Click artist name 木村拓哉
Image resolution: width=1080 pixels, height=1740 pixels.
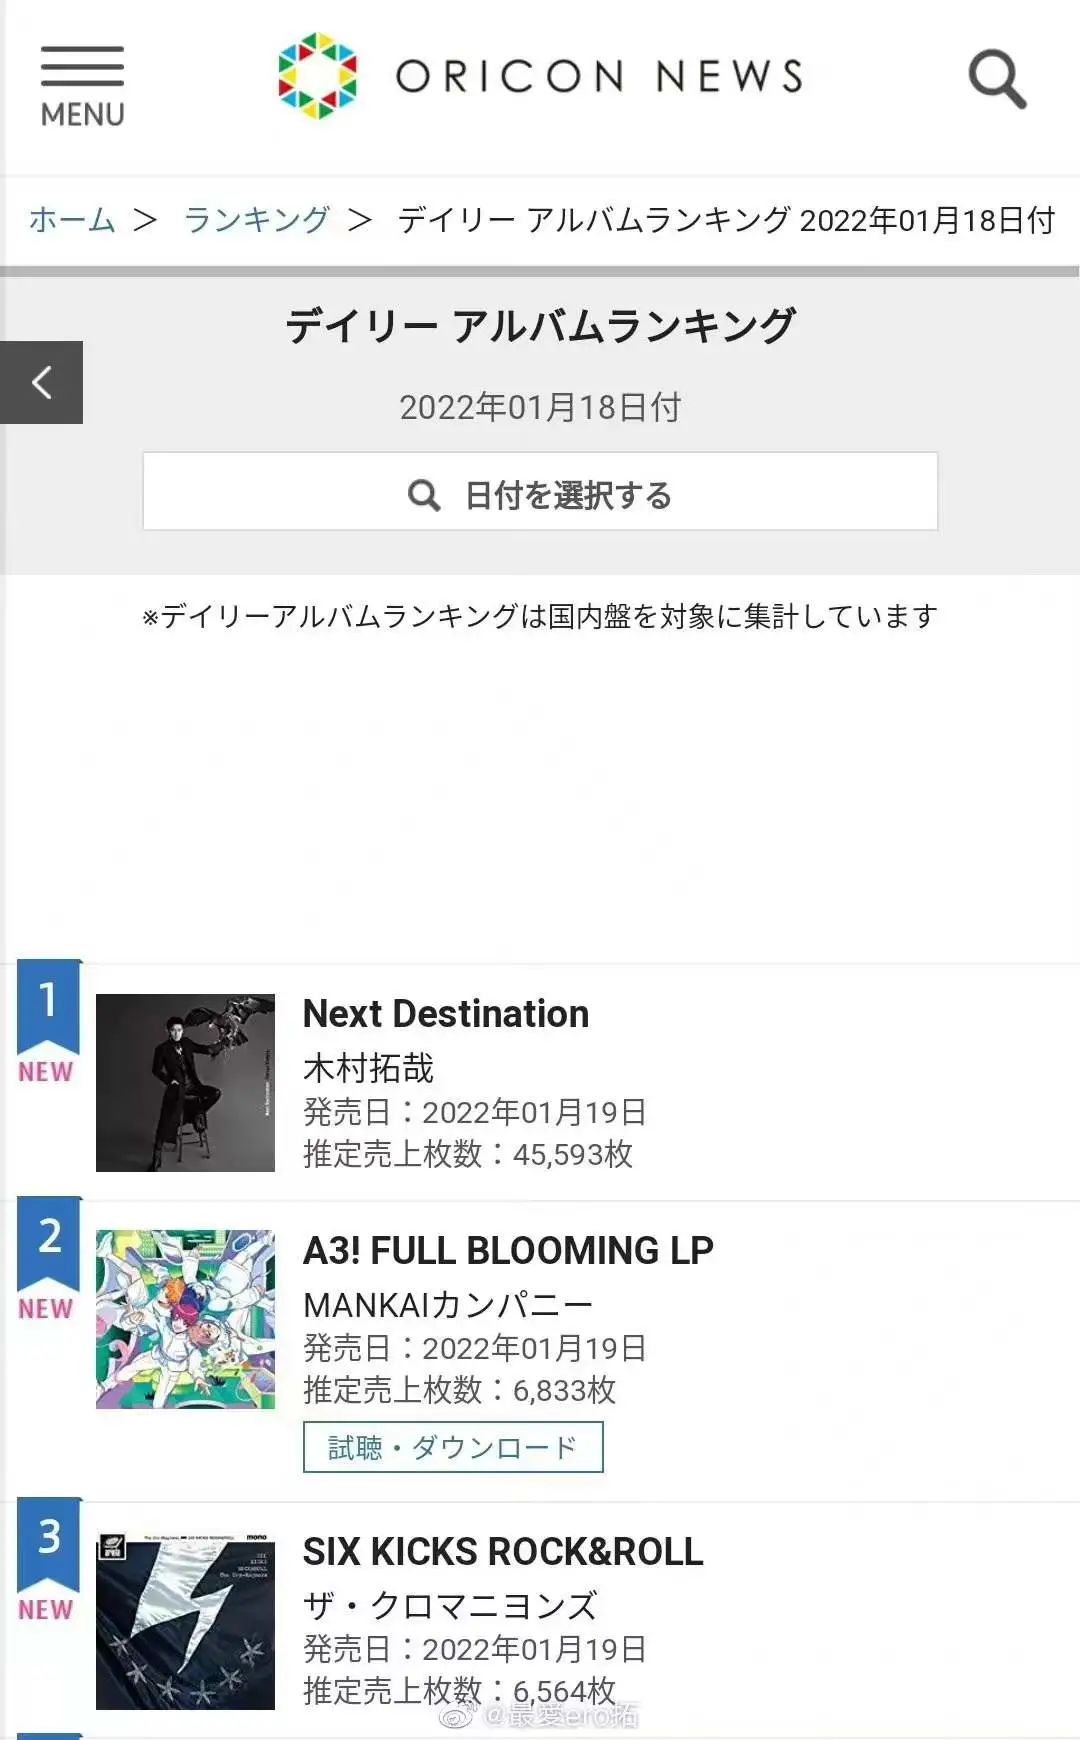click(x=368, y=1068)
